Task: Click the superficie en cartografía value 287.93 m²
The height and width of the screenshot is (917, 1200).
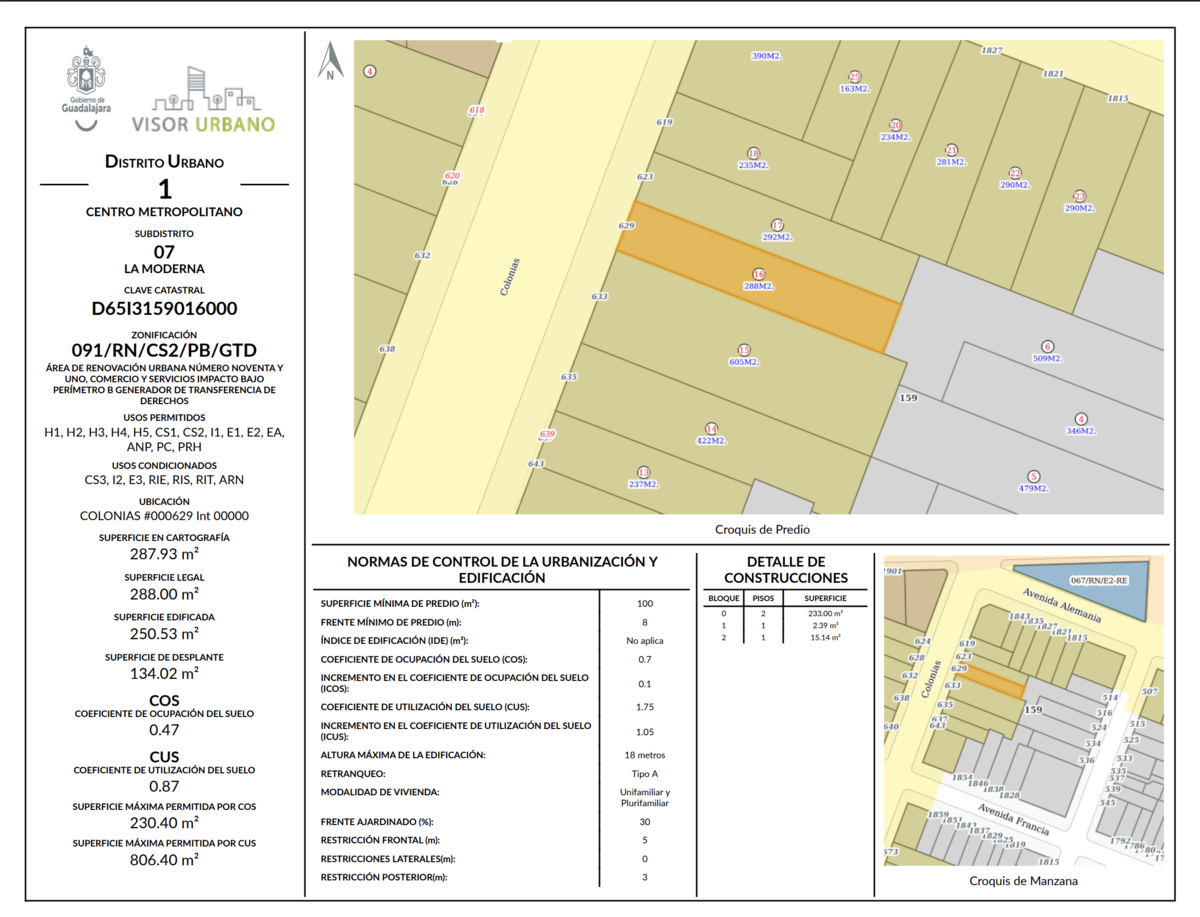Action: point(164,553)
